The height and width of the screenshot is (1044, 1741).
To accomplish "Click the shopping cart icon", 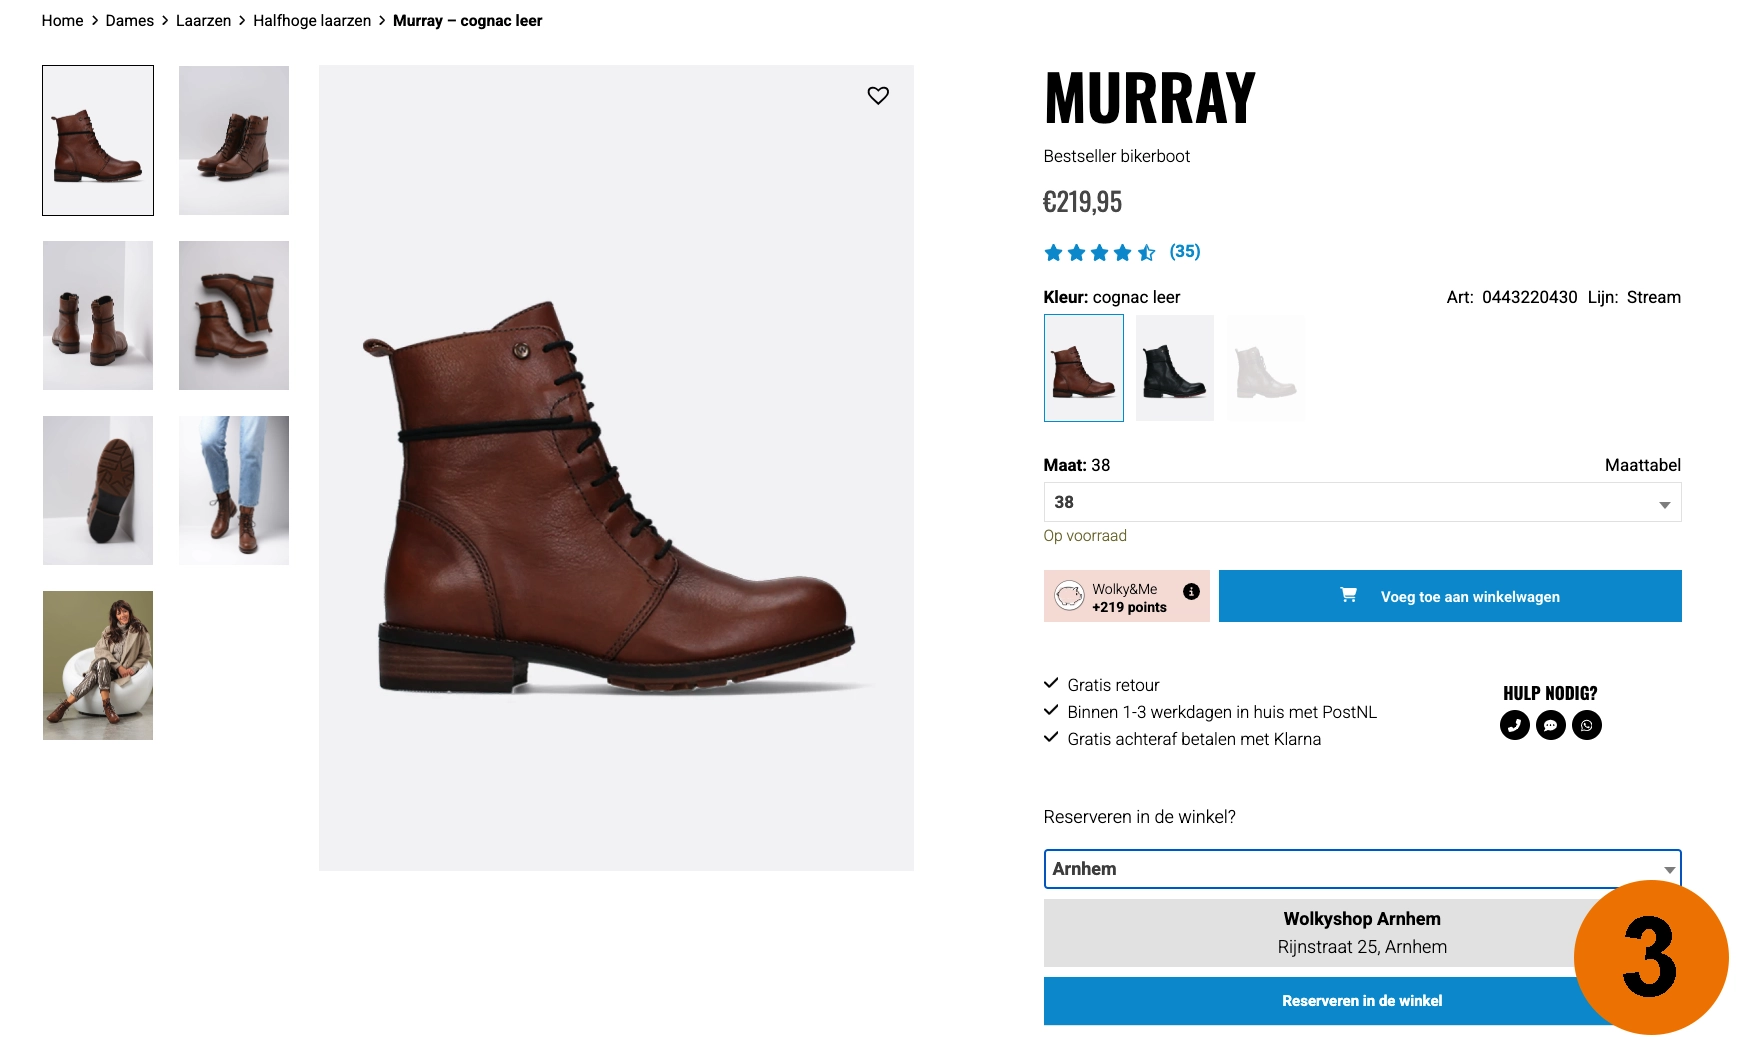I will point(1348,595).
